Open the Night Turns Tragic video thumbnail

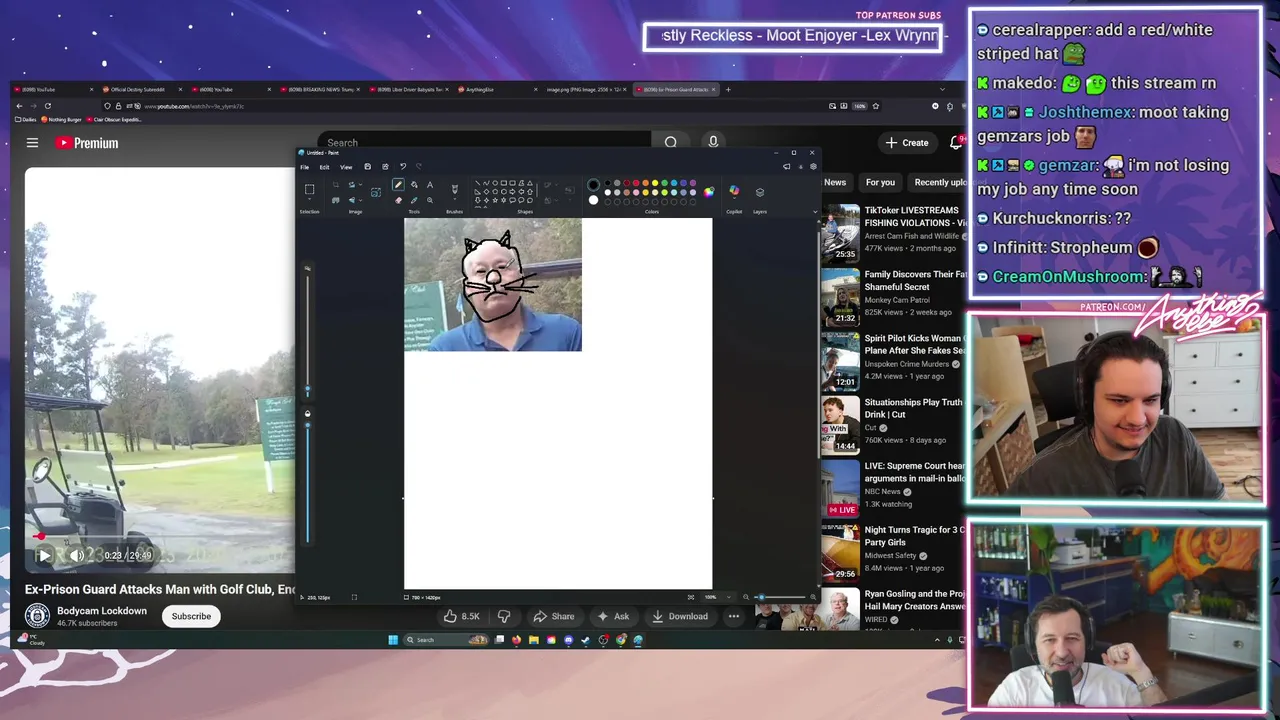click(x=840, y=552)
